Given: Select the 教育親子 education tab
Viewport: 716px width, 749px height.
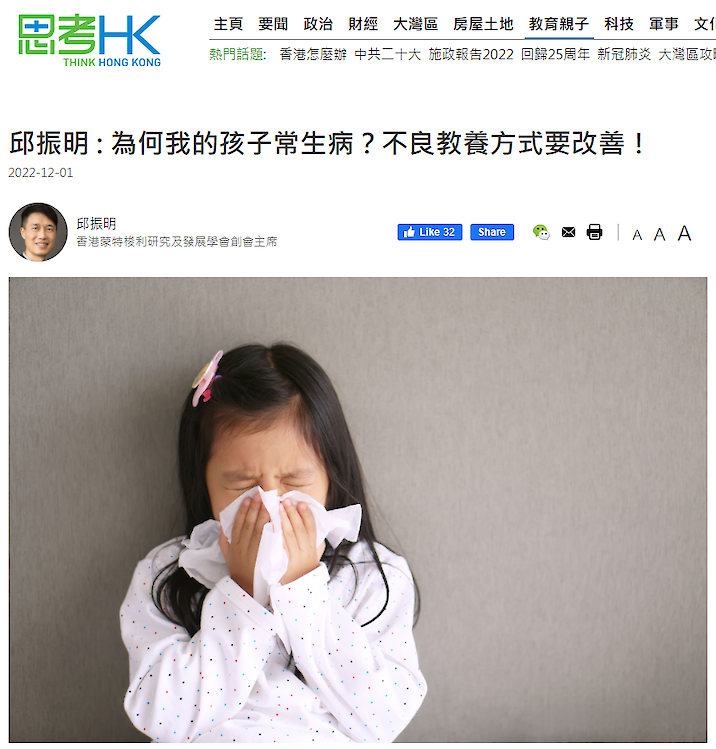Looking at the screenshot, I should tap(559, 24).
